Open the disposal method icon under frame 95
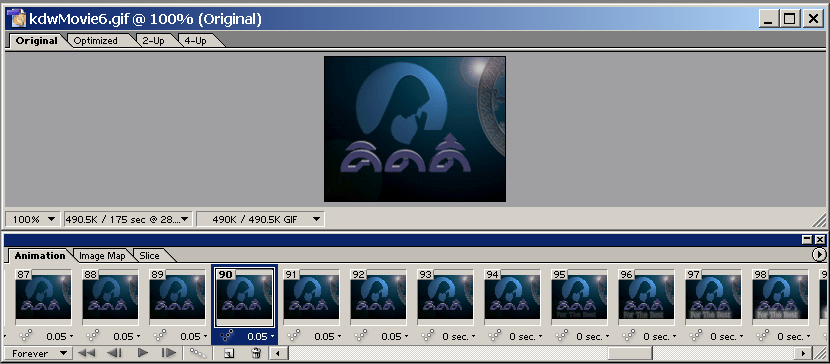The image size is (830, 364). tap(563, 336)
